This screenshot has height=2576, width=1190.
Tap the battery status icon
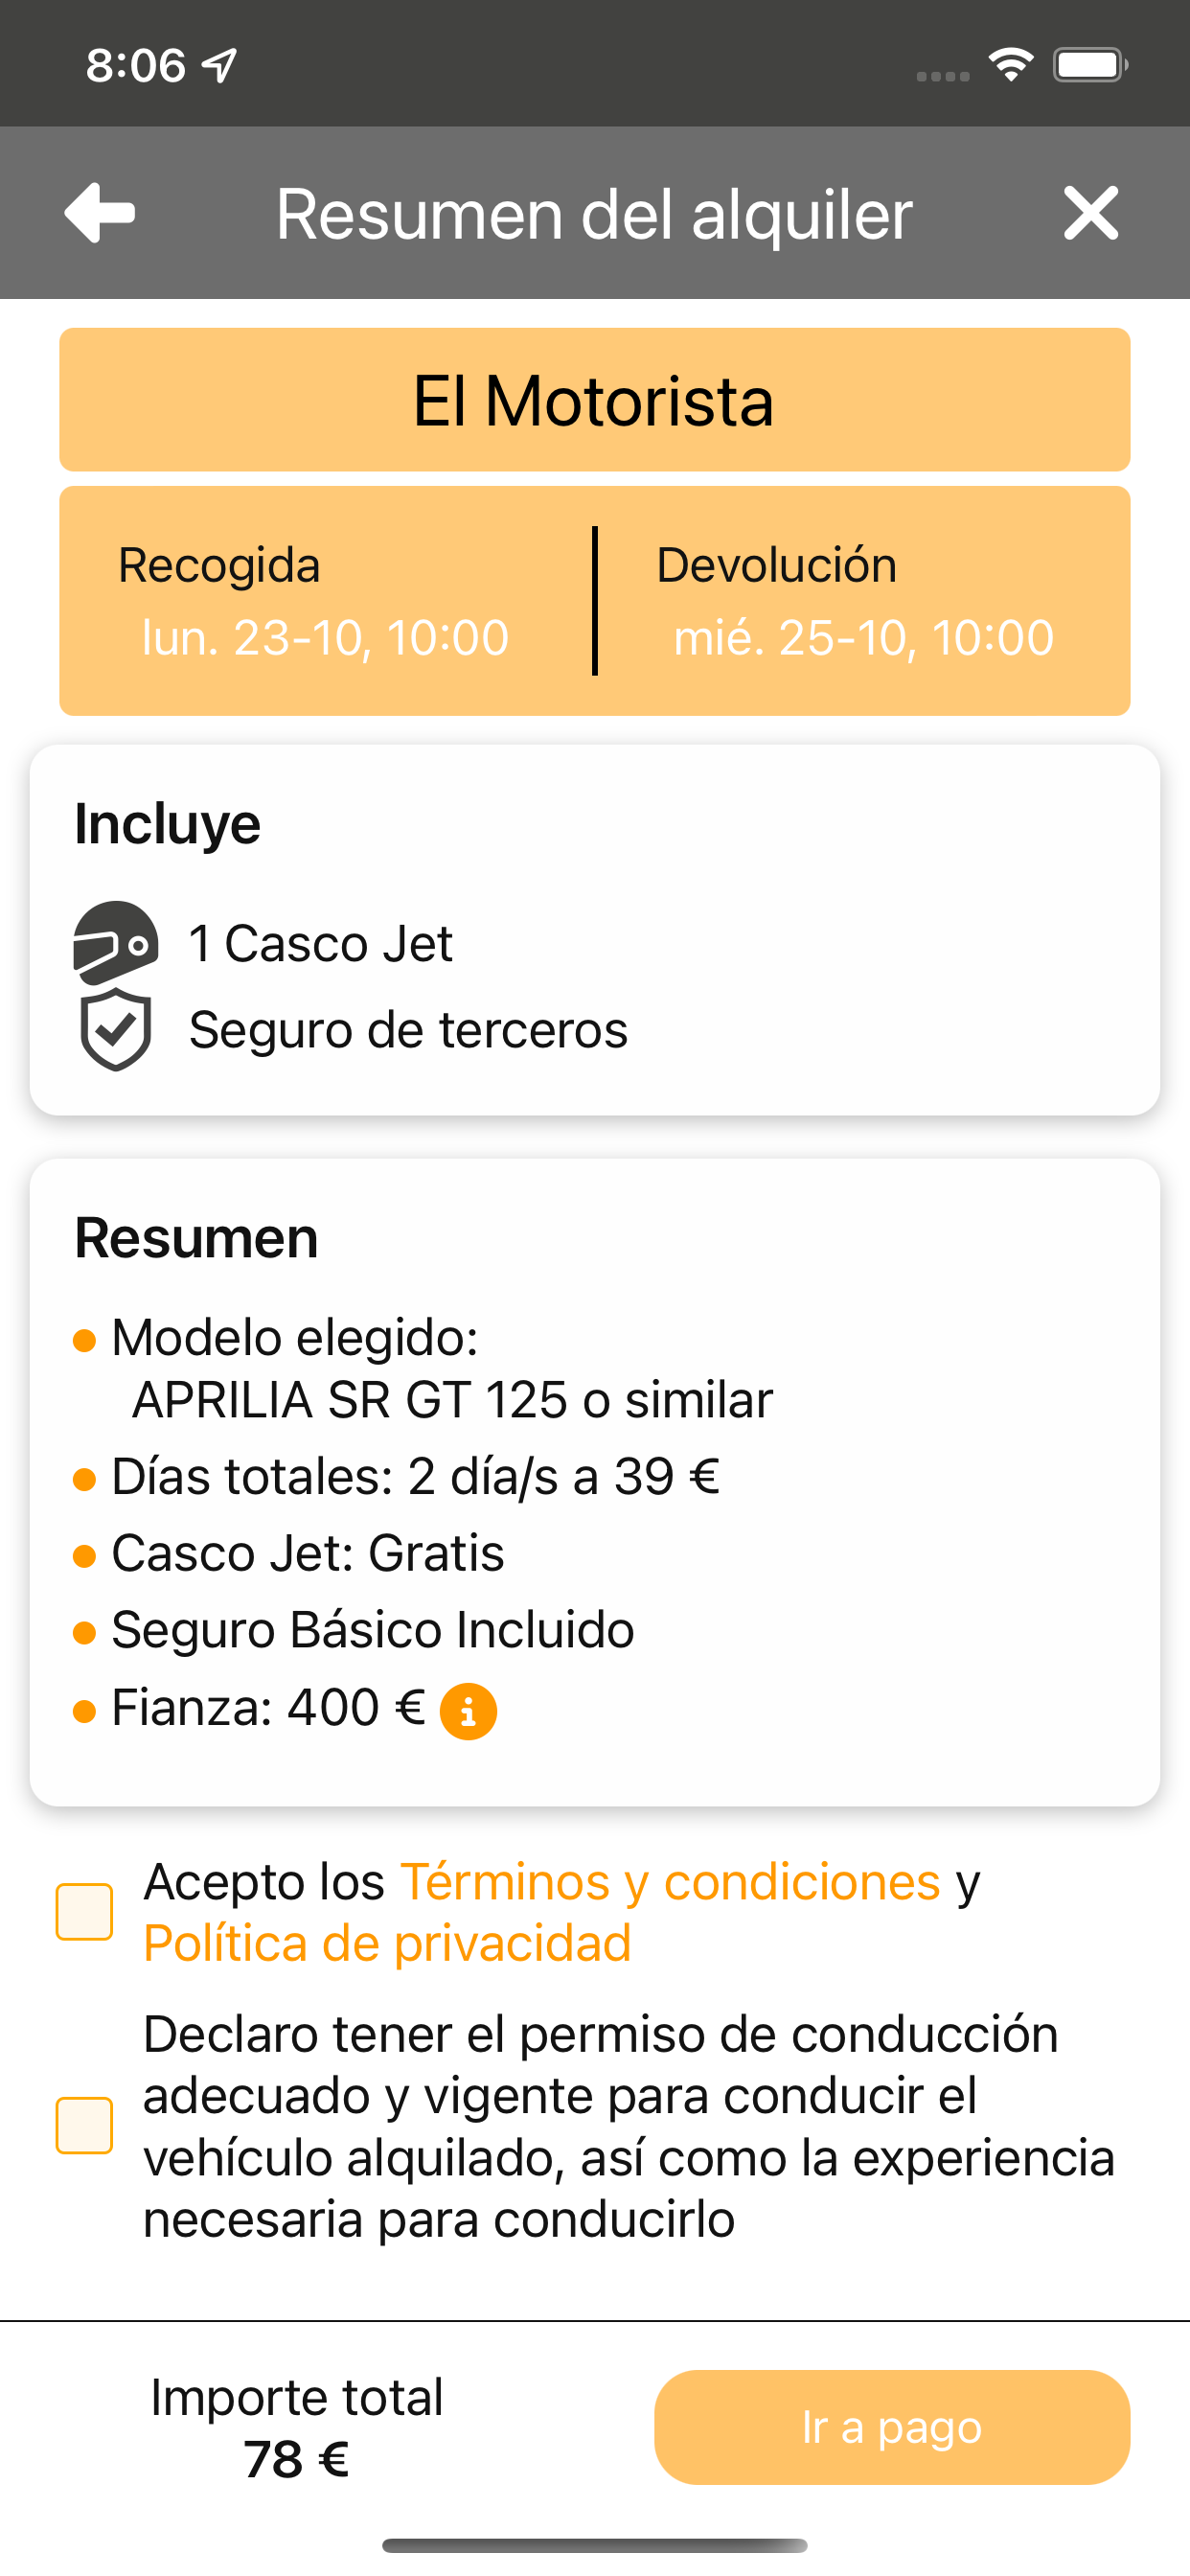pos(1090,65)
